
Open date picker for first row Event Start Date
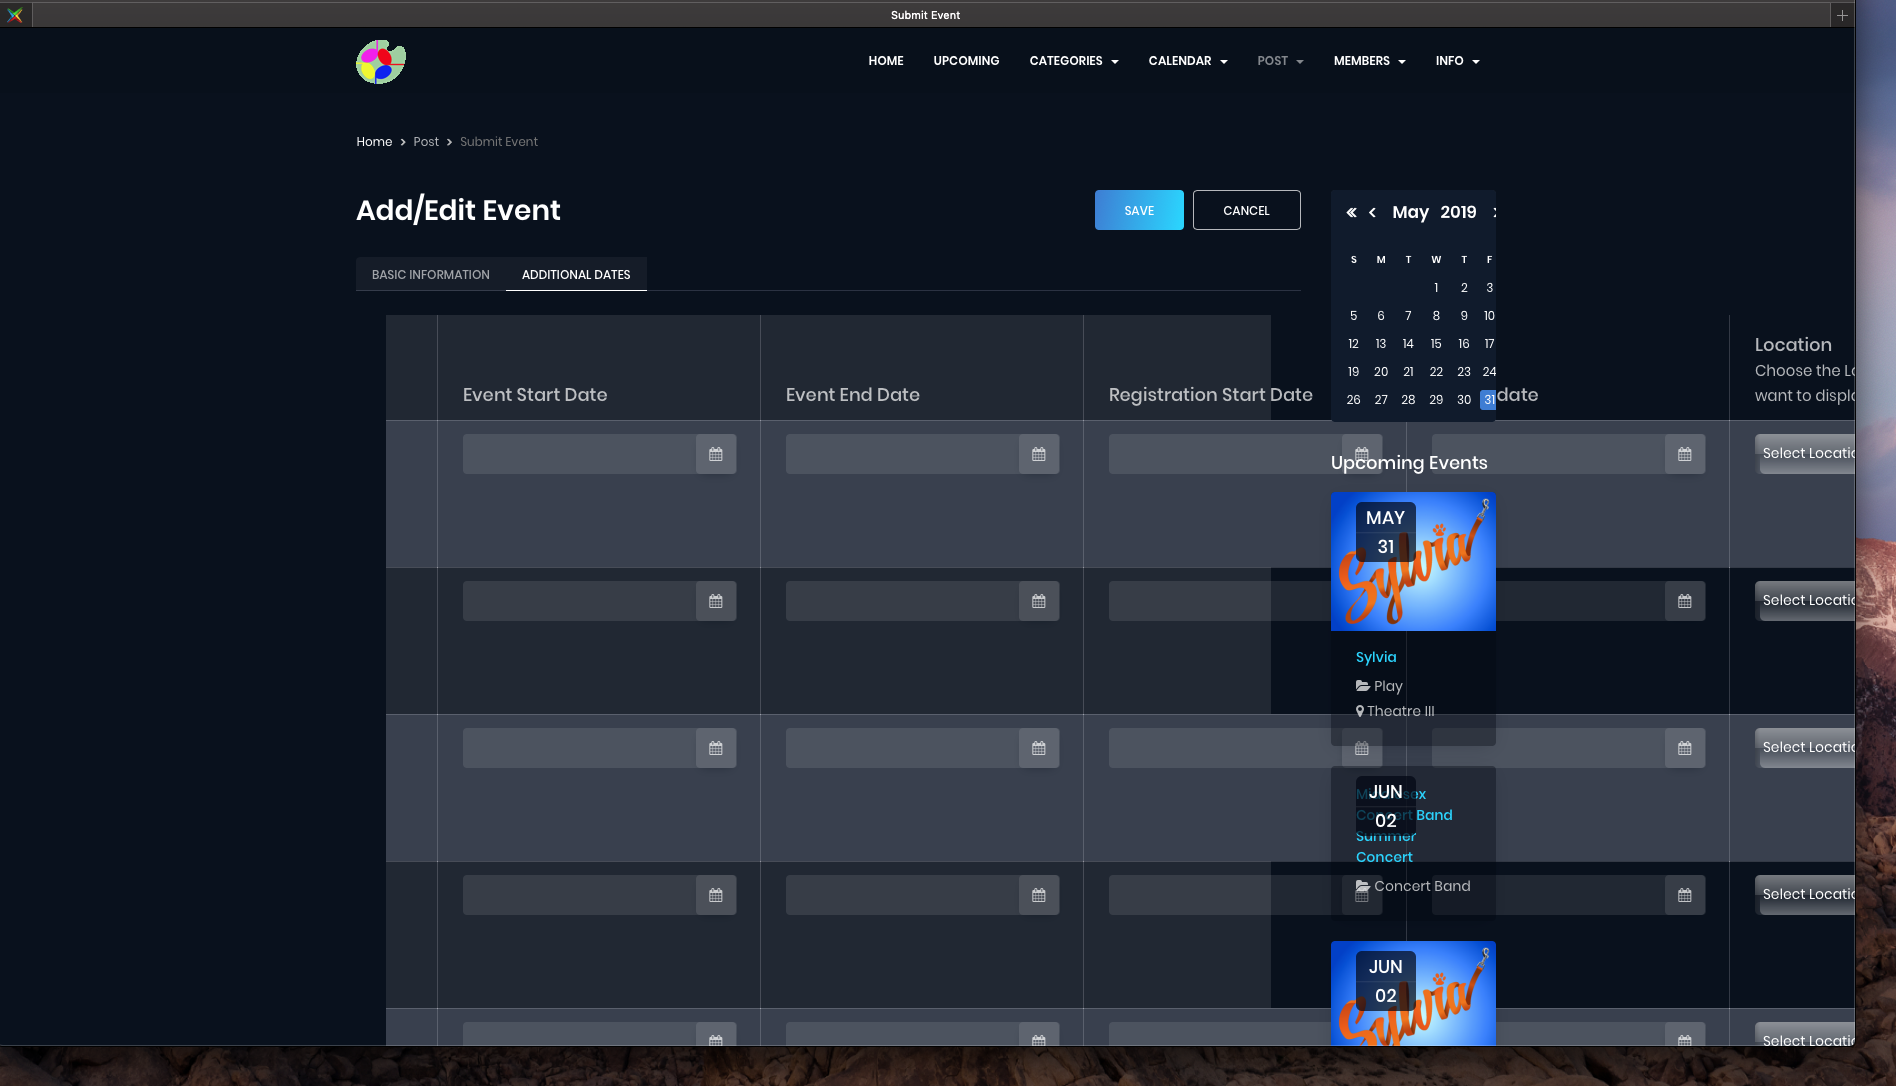click(716, 454)
